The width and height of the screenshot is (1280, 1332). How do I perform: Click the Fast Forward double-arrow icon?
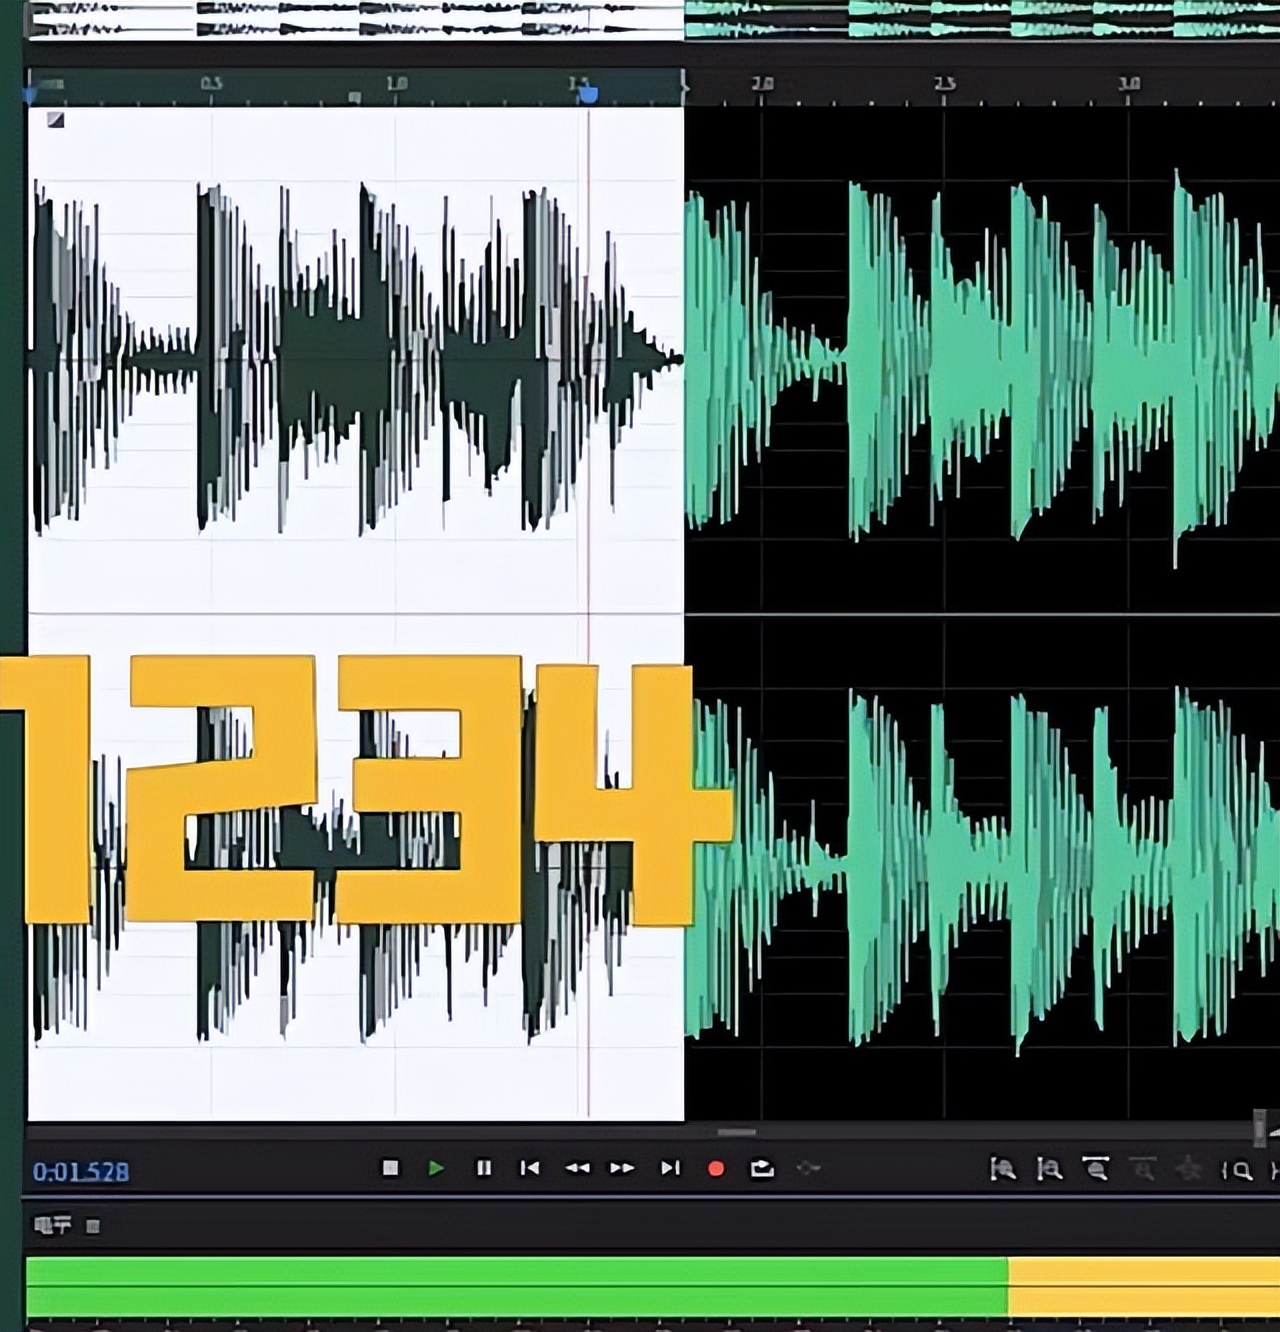(622, 1168)
